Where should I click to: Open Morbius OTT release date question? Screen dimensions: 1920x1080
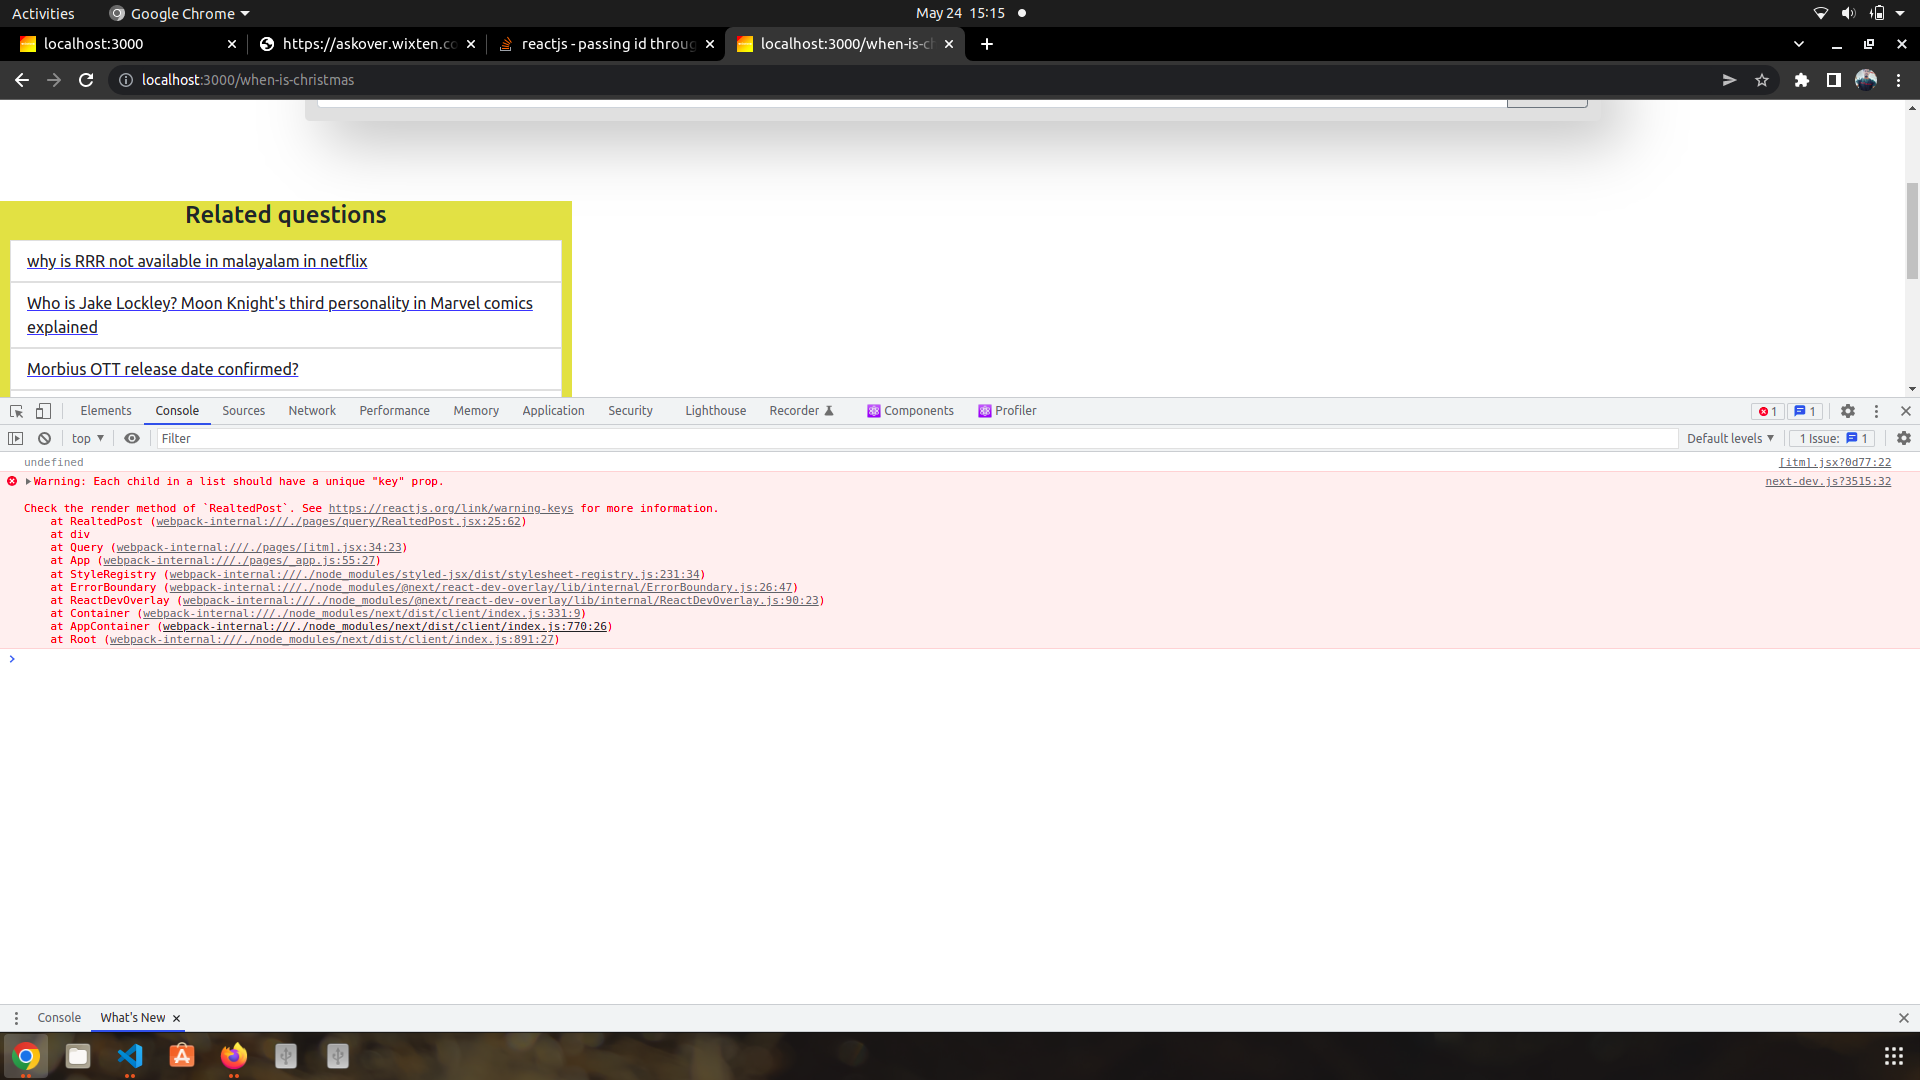162,369
